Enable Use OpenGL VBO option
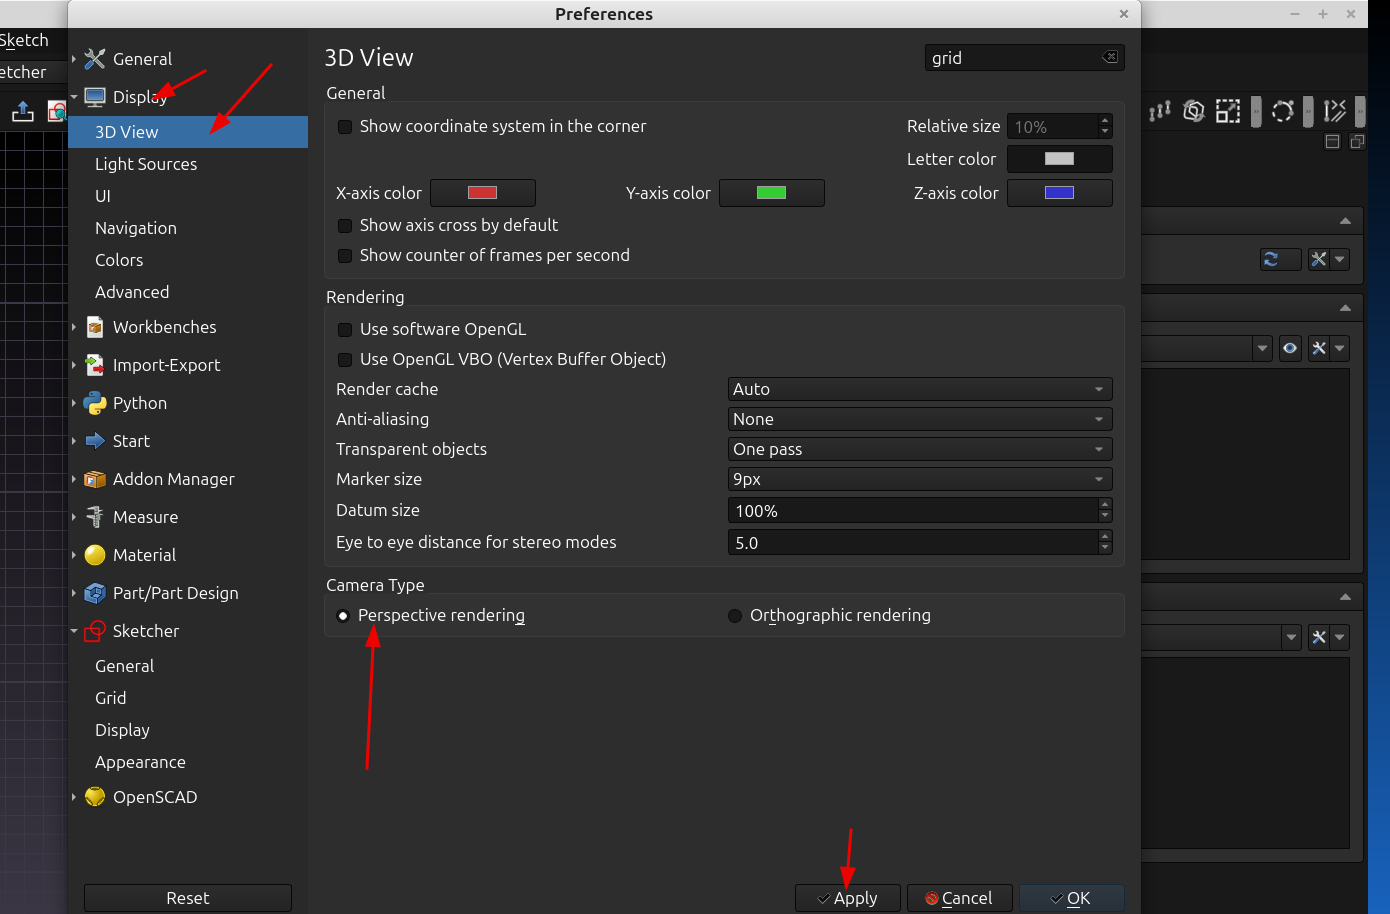This screenshot has height=914, width=1390. click(x=345, y=360)
